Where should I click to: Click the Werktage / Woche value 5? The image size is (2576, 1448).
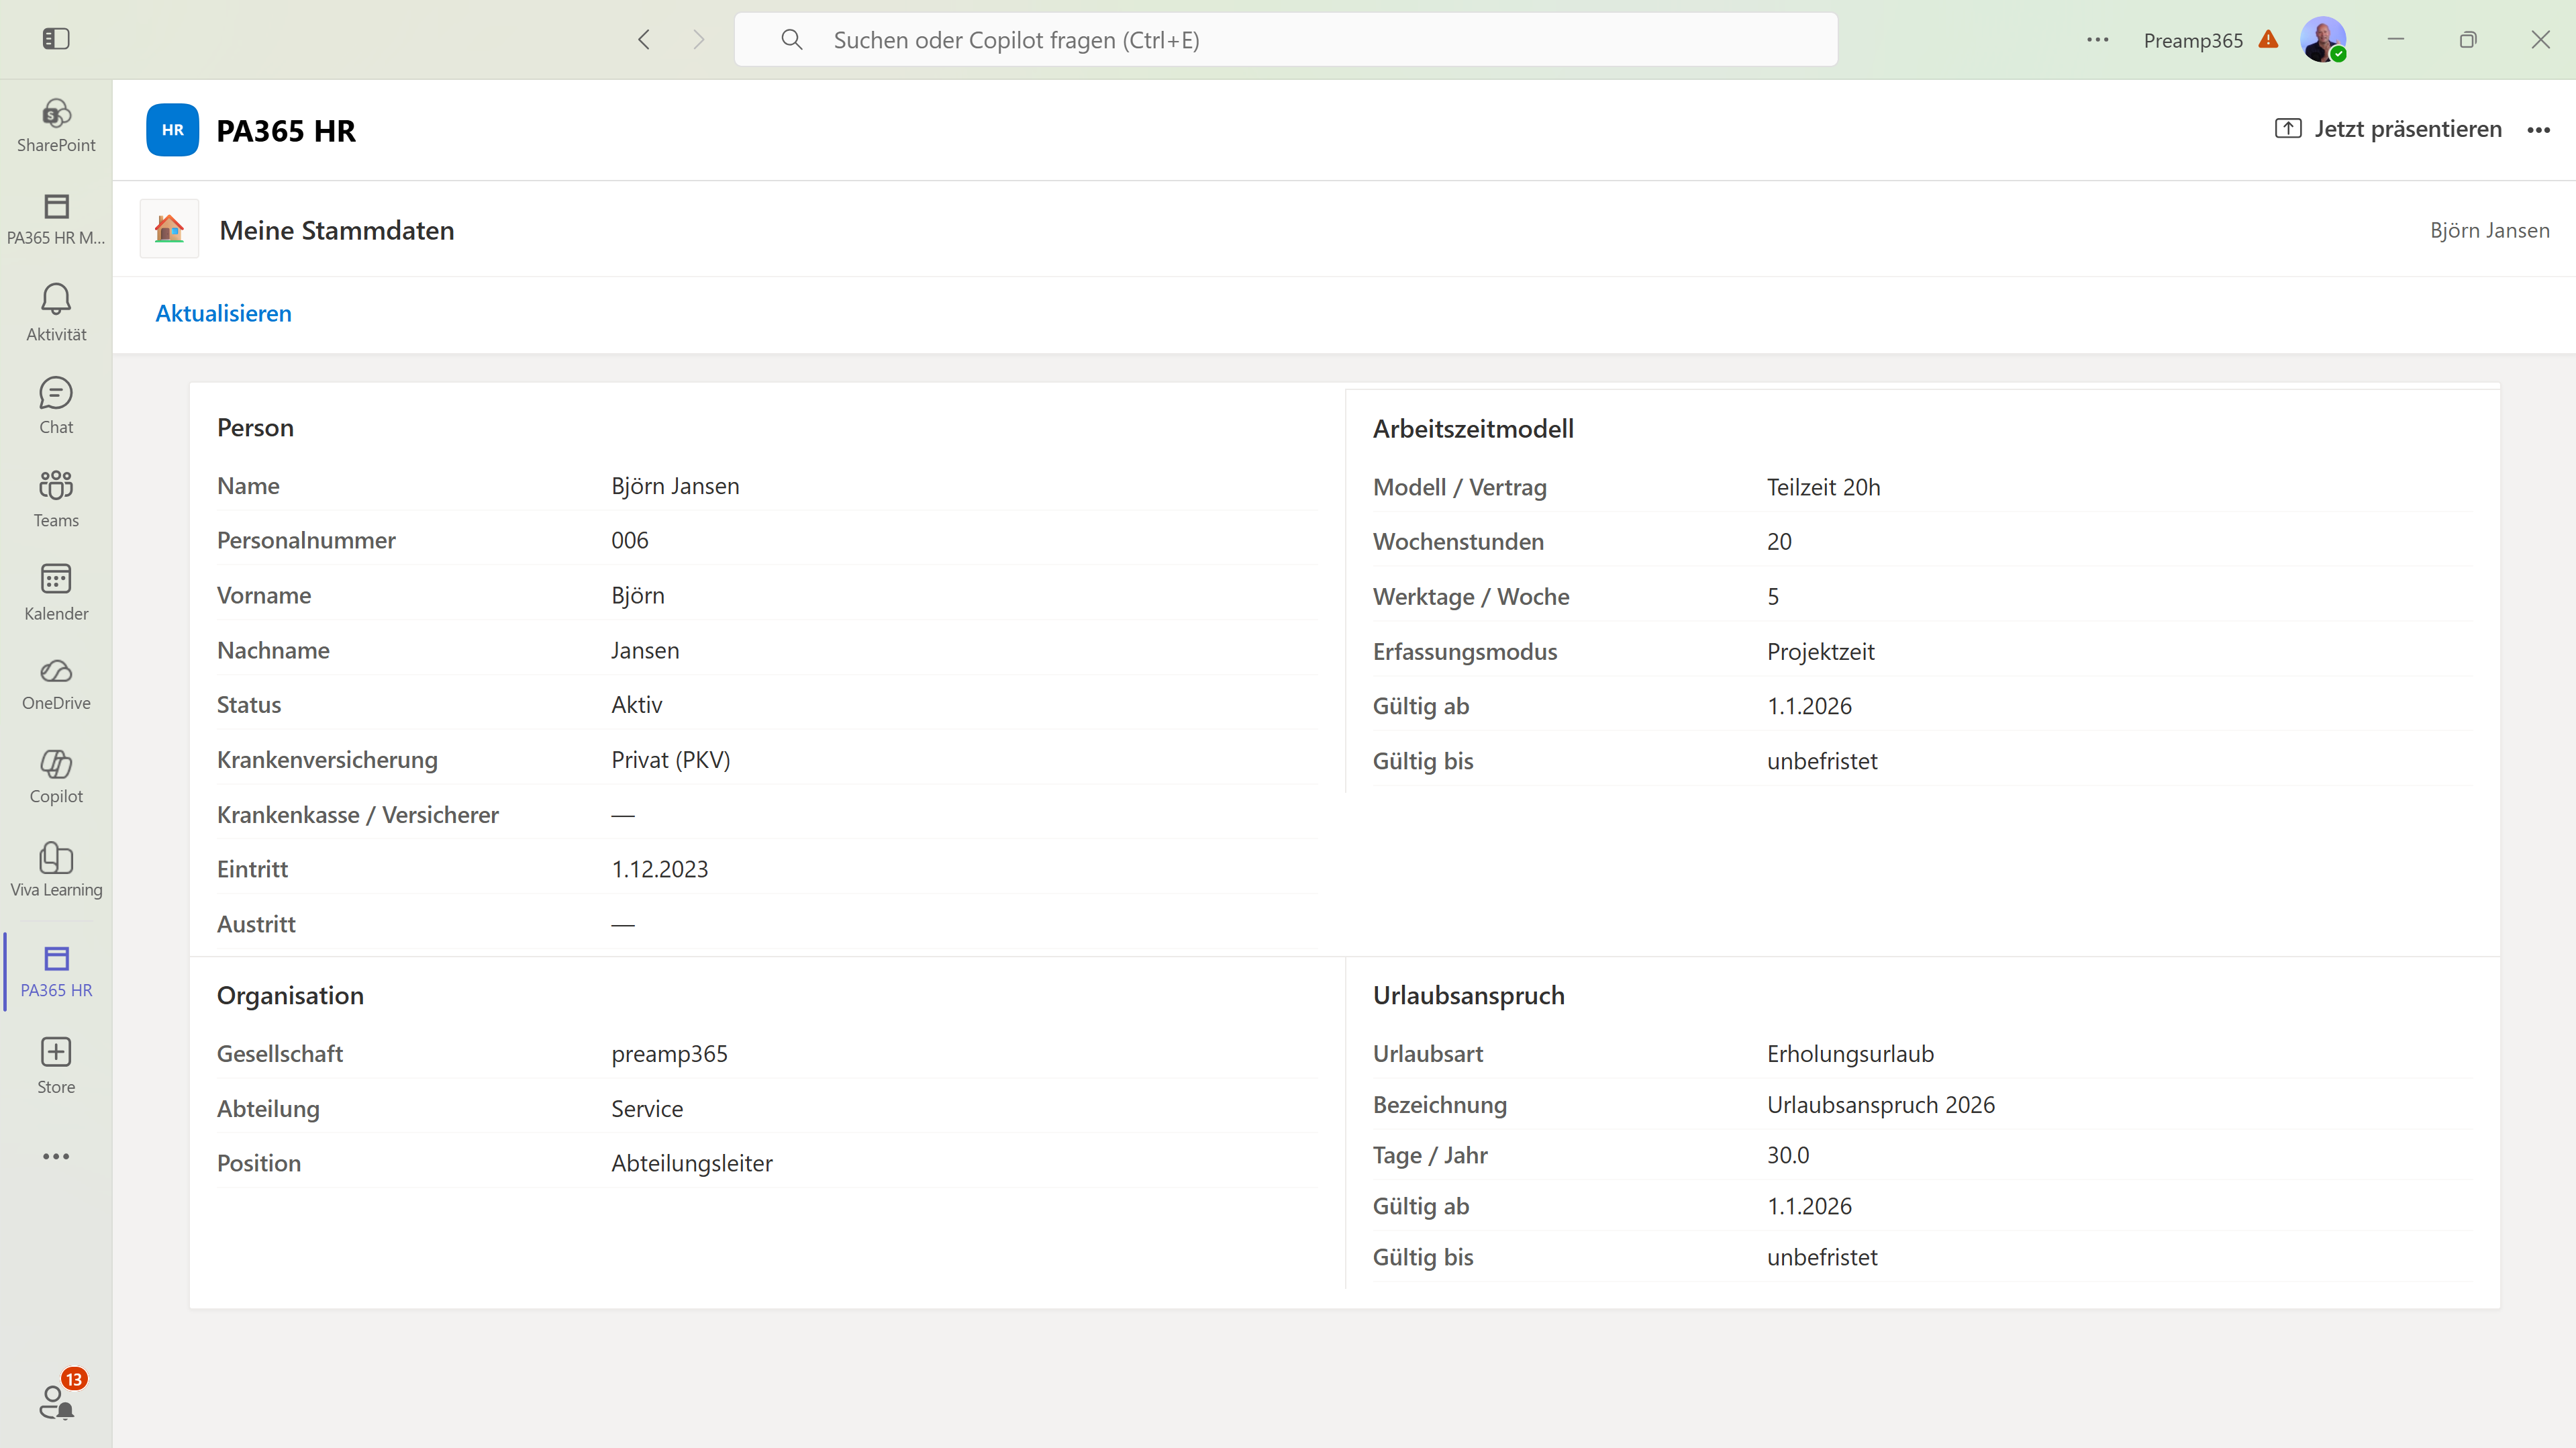(1773, 597)
